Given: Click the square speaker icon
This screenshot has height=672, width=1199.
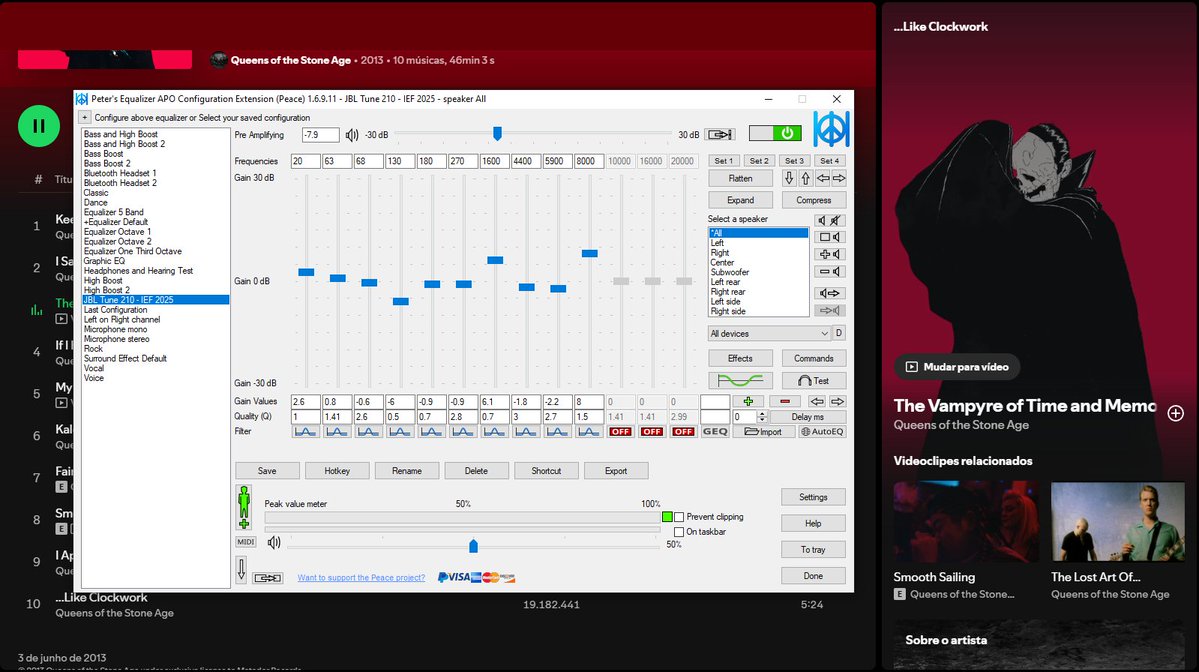Looking at the screenshot, I should coord(830,237).
